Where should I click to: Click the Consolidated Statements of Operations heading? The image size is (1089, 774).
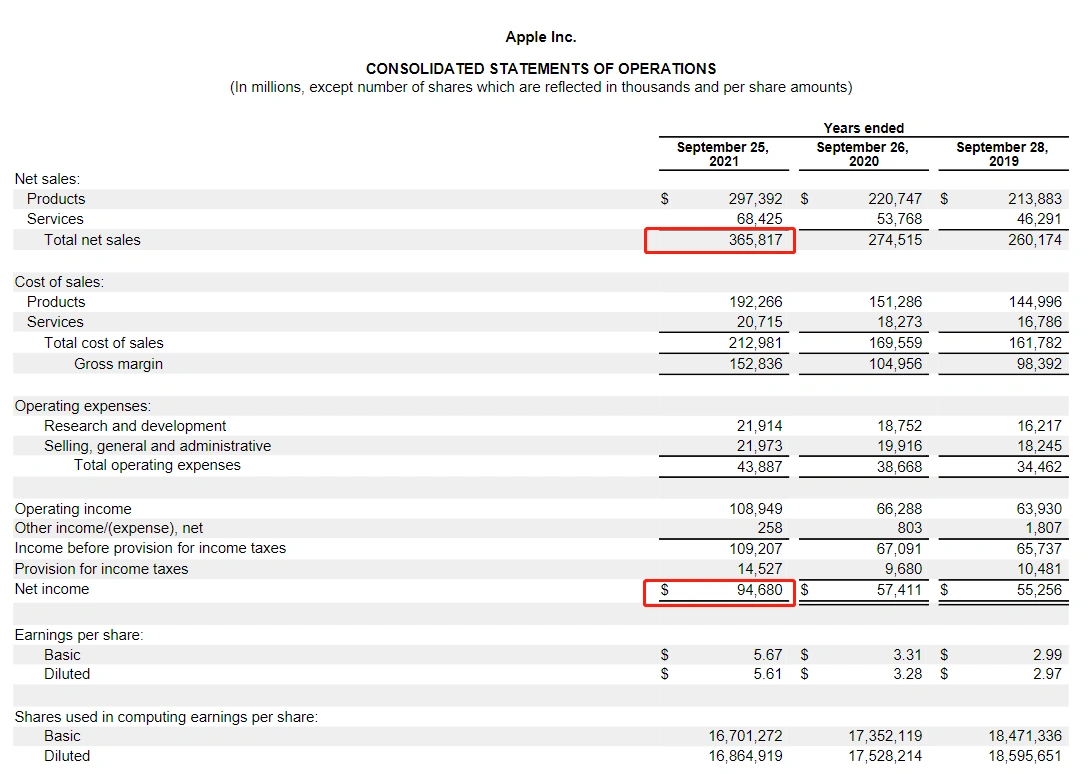(x=541, y=69)
